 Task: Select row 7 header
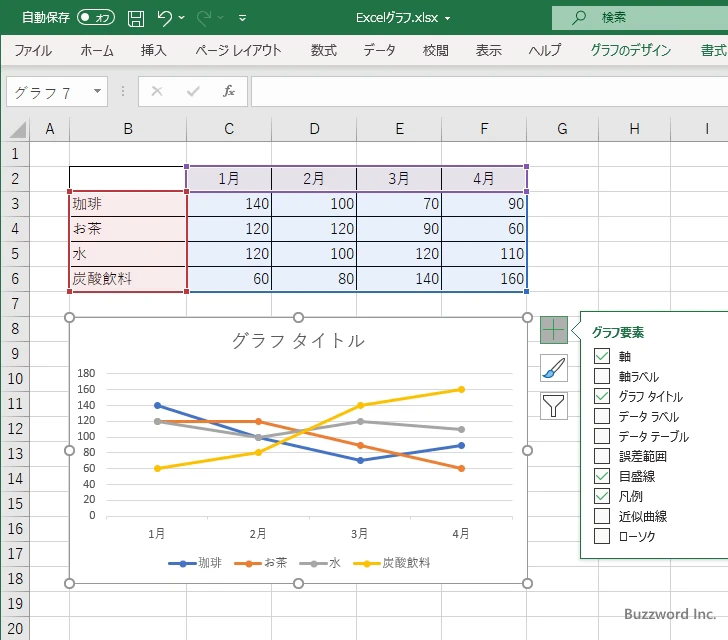pyautogui.click(x=15, y=304)
